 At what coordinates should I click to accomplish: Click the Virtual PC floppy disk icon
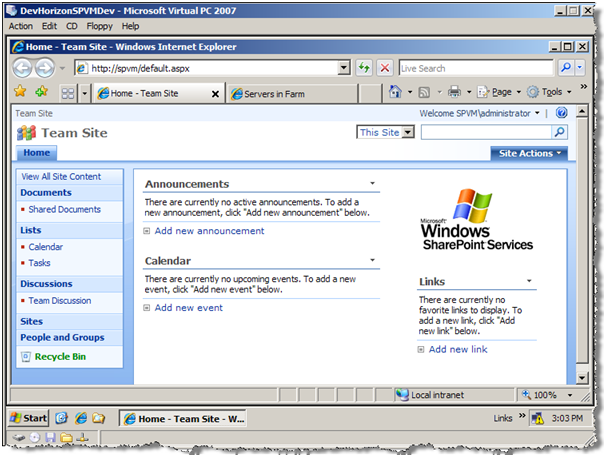click(50, 438)
